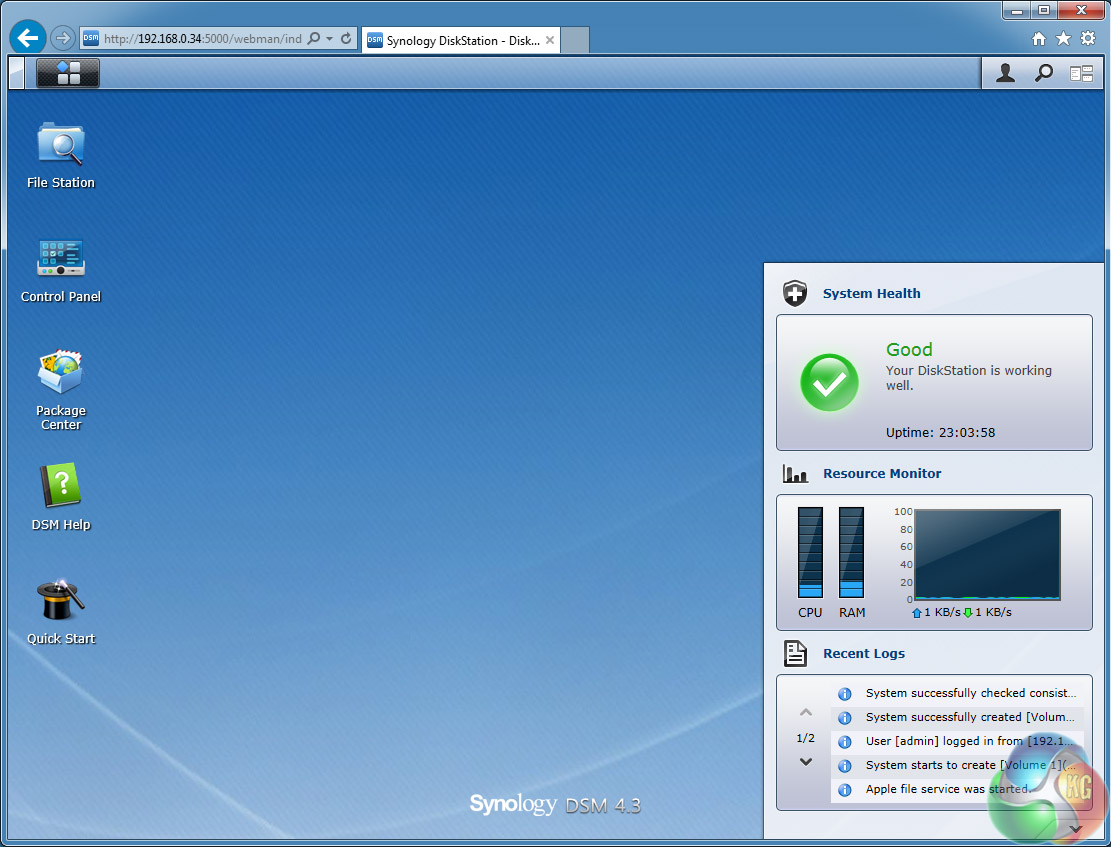Screen dimensions: 1111x847
Task: Open DSM search magnifier icon
Action: (x=1044, y=73)
